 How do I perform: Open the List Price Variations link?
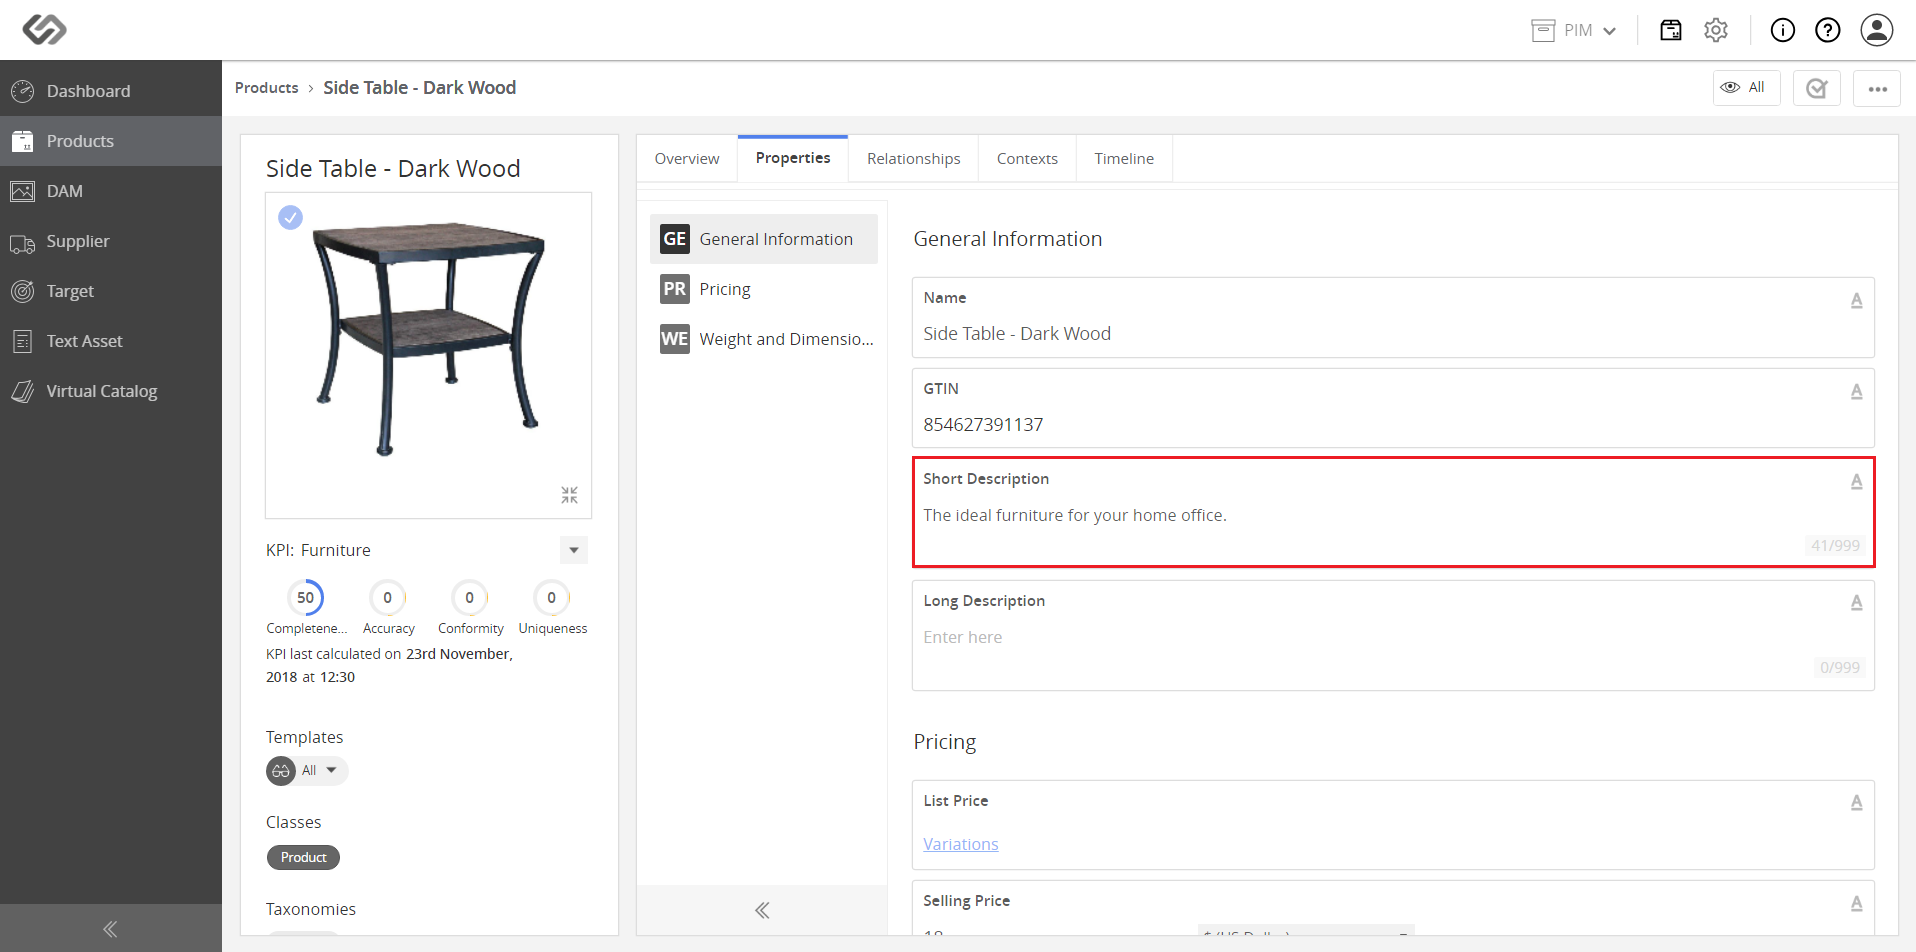click(x=961, y=844)
